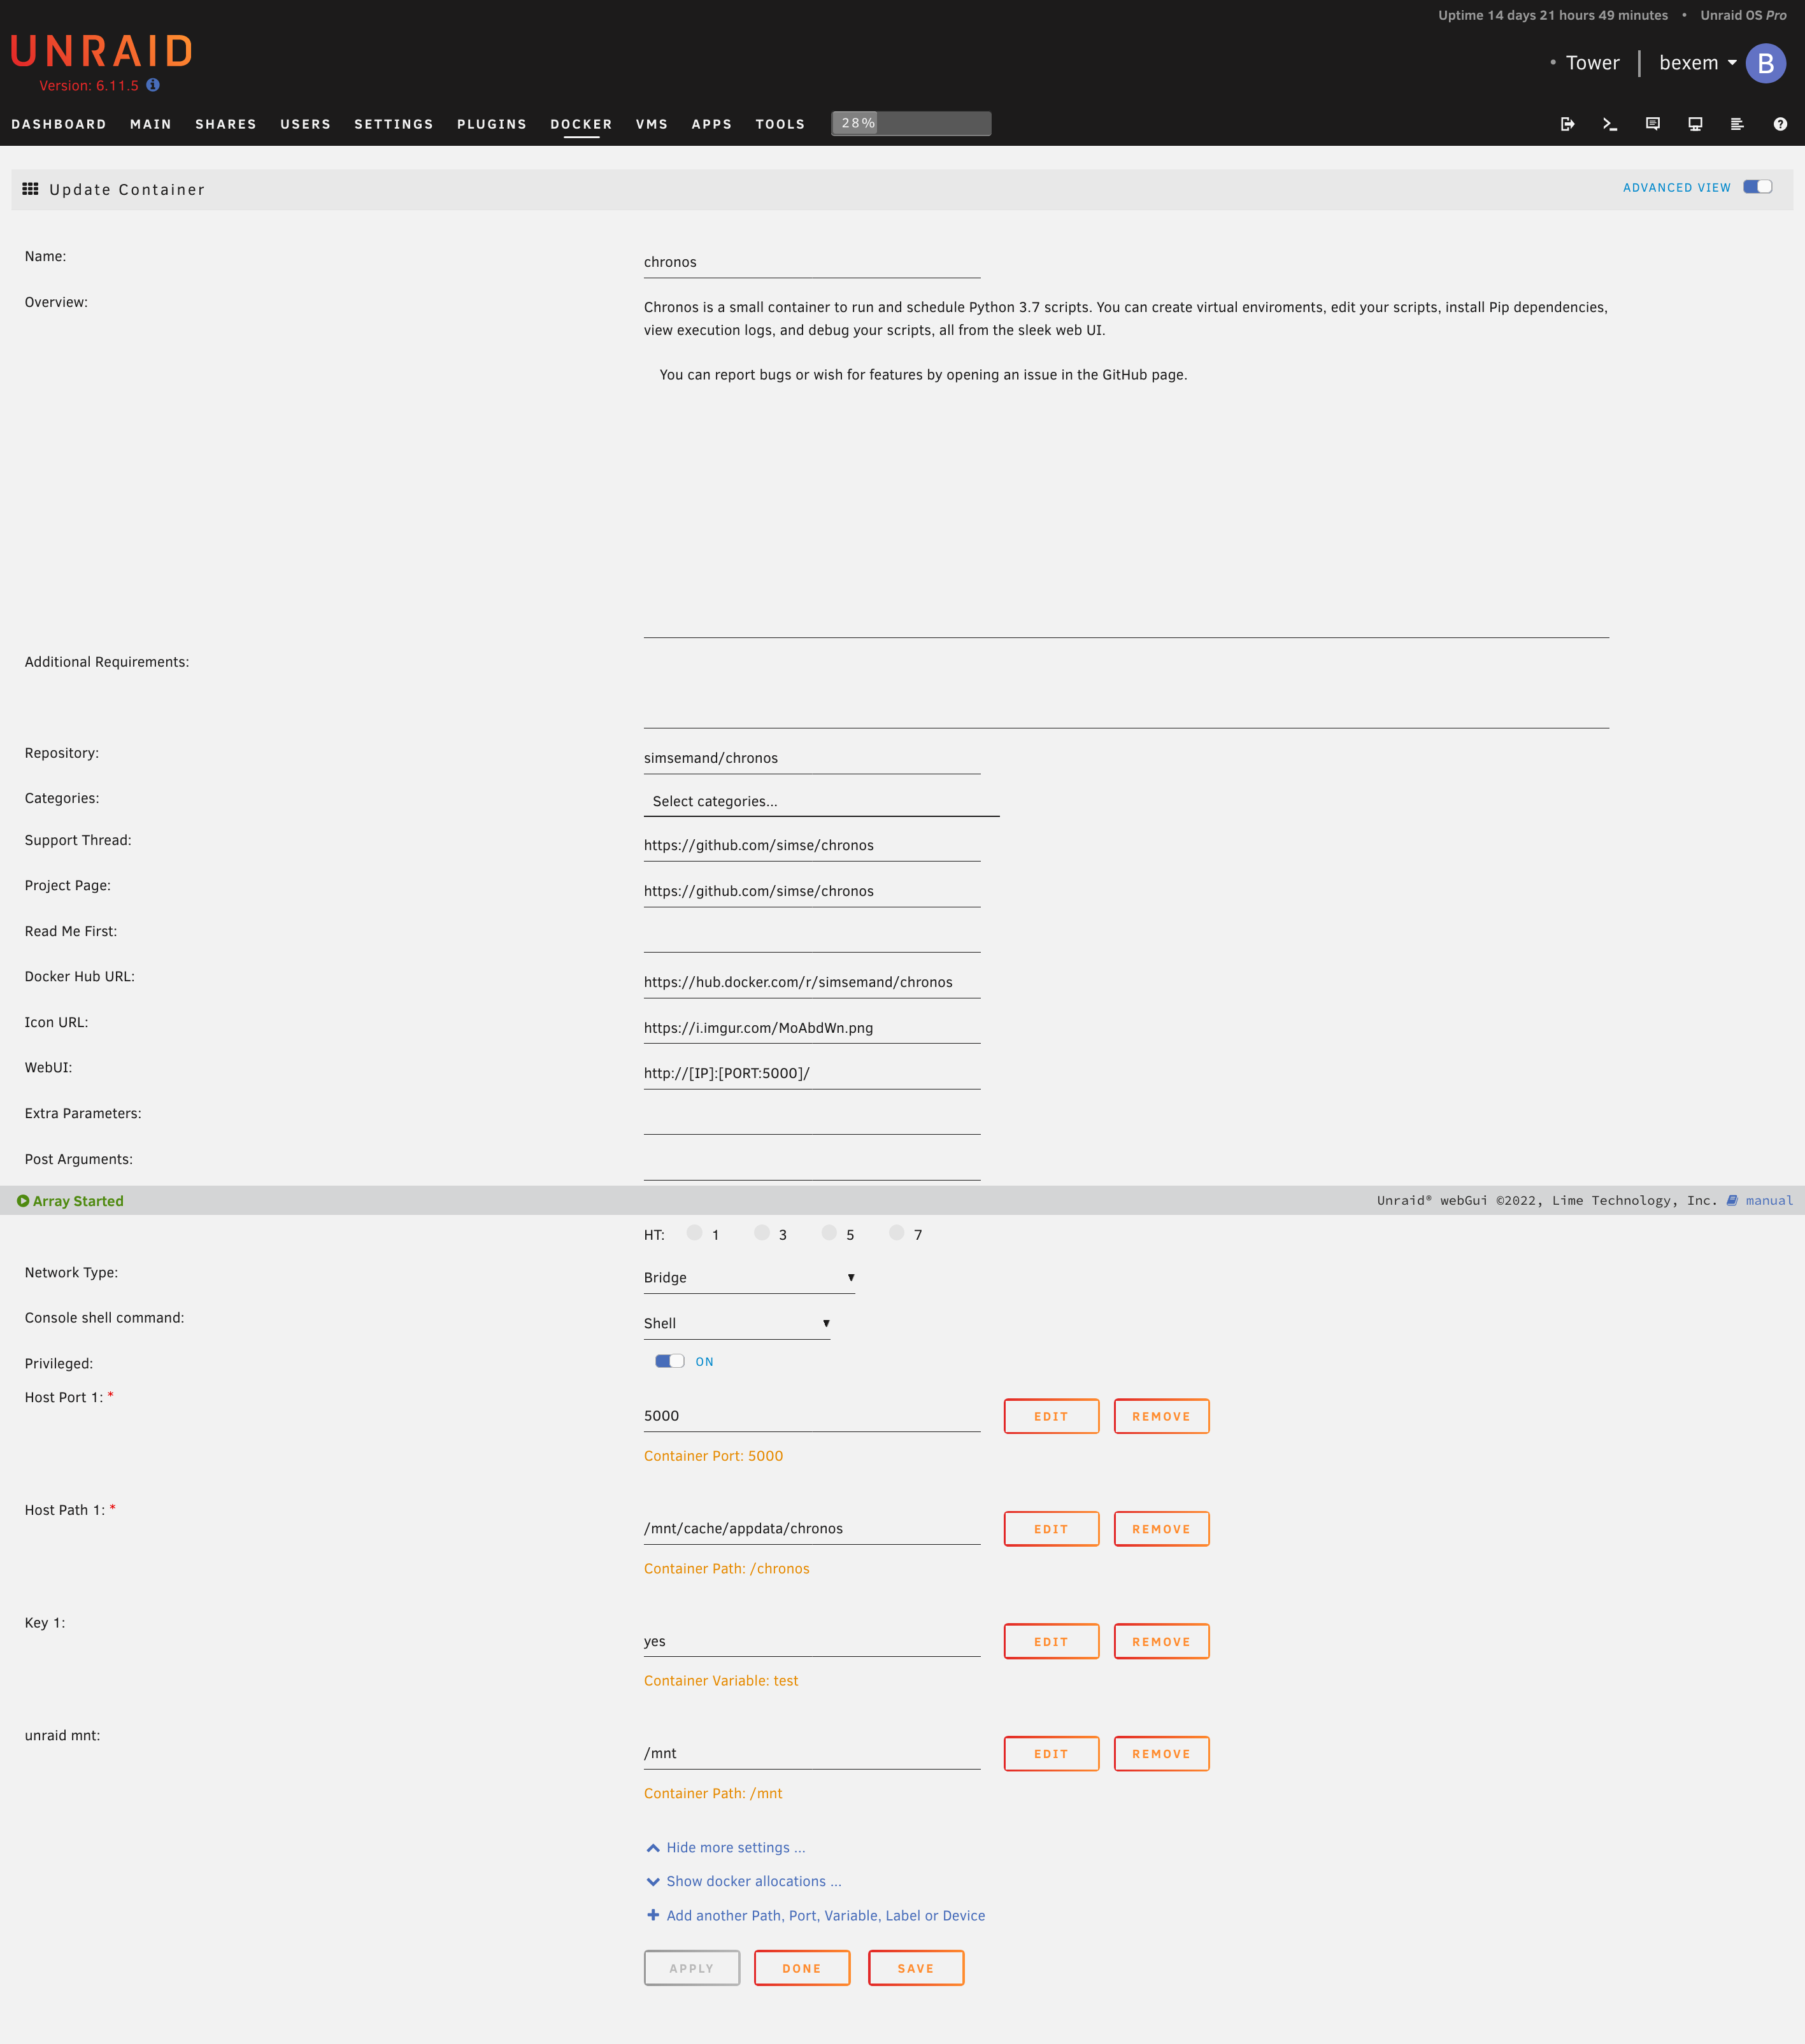Open the feedback speech-bubble icon
This screenshot has width=1805, height=2044.
click(x=1653, y=124)
